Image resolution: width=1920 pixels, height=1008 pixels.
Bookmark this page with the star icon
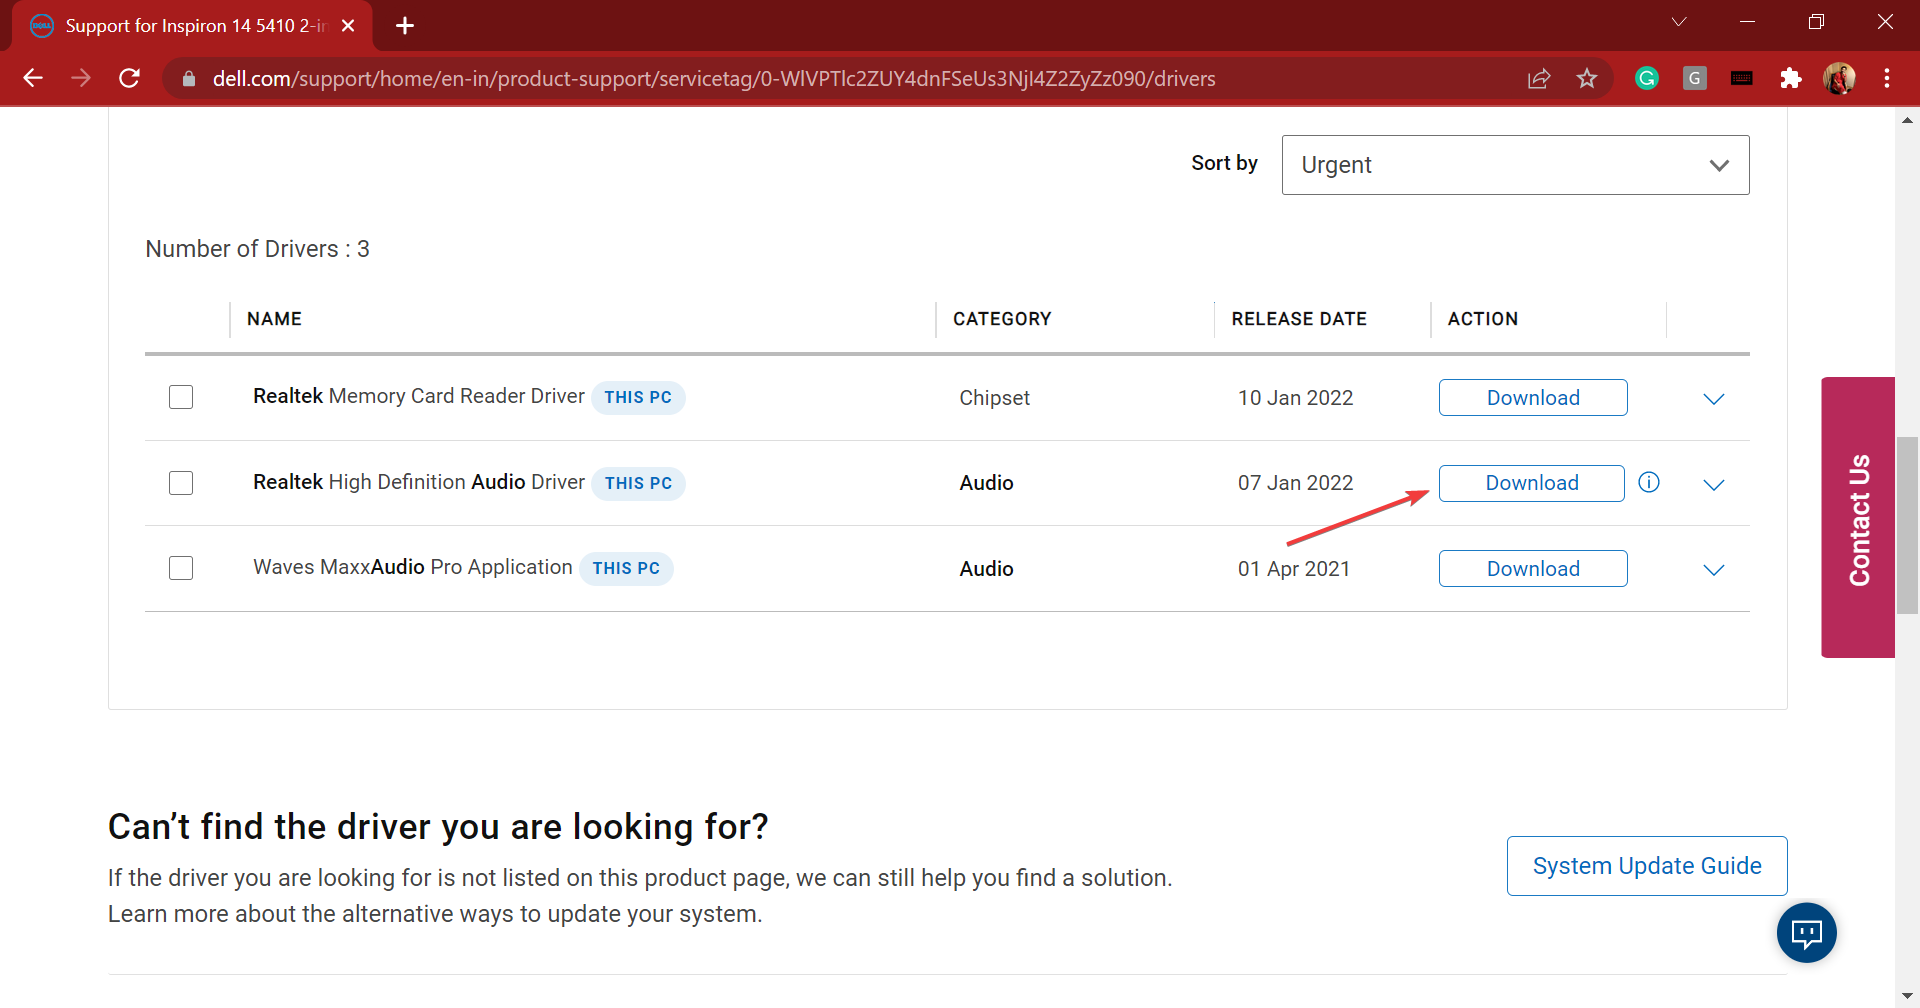(x=1587, y=78)
